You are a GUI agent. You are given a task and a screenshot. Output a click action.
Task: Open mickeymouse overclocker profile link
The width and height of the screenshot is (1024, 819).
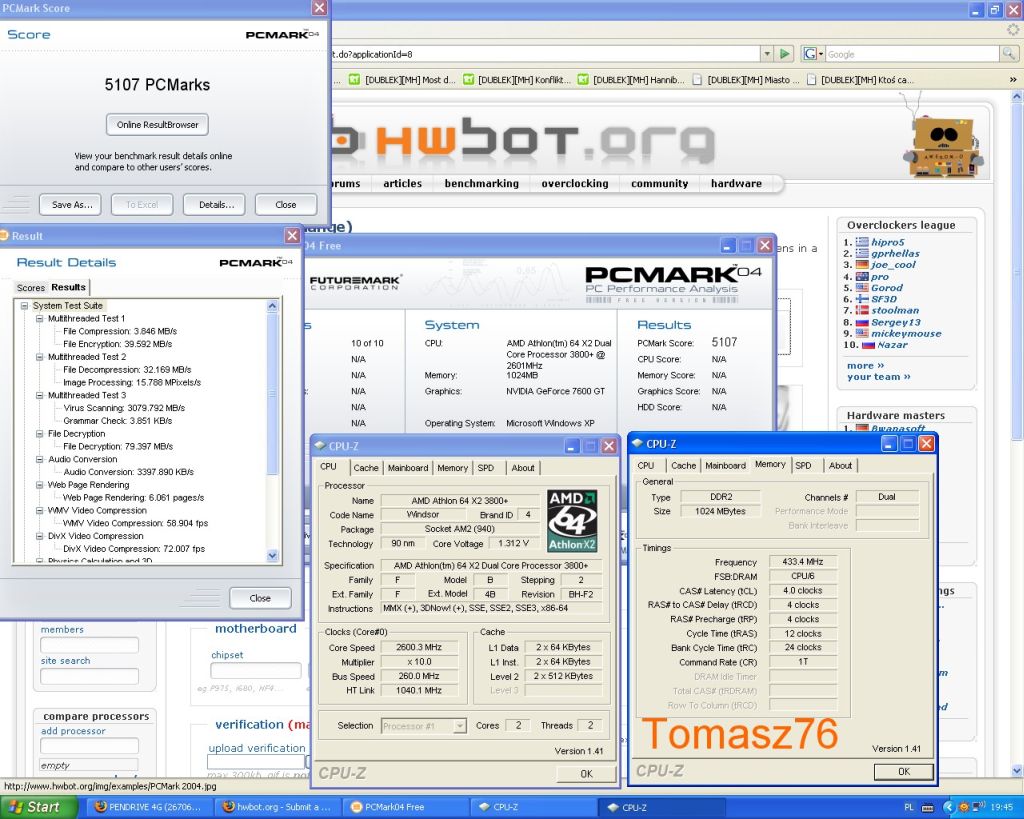pyautogui.click(x=906, y=333)
